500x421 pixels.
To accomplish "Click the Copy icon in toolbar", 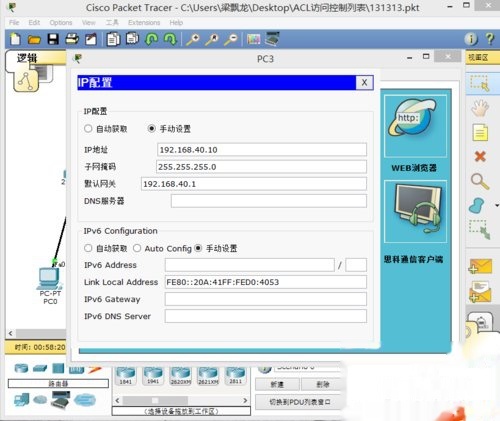I will pyautogui.click(x=113, y=39).
